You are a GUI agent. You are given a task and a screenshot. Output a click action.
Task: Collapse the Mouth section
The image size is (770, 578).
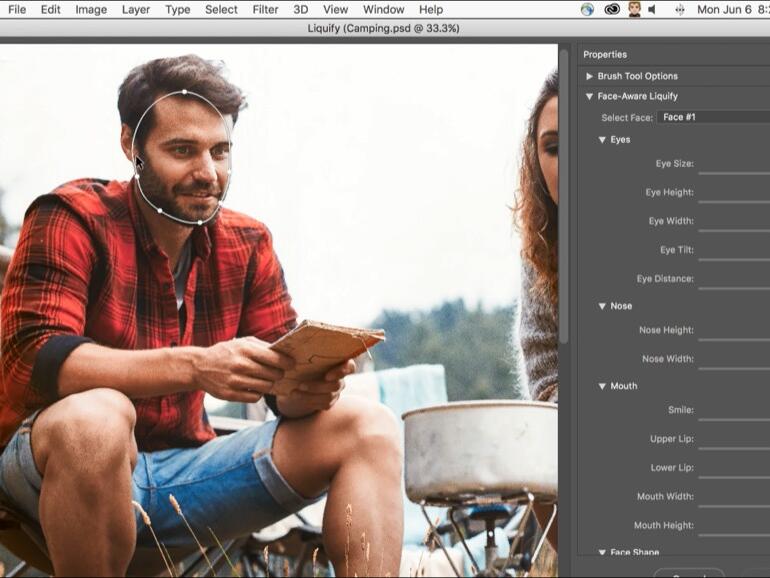point(602,386)
